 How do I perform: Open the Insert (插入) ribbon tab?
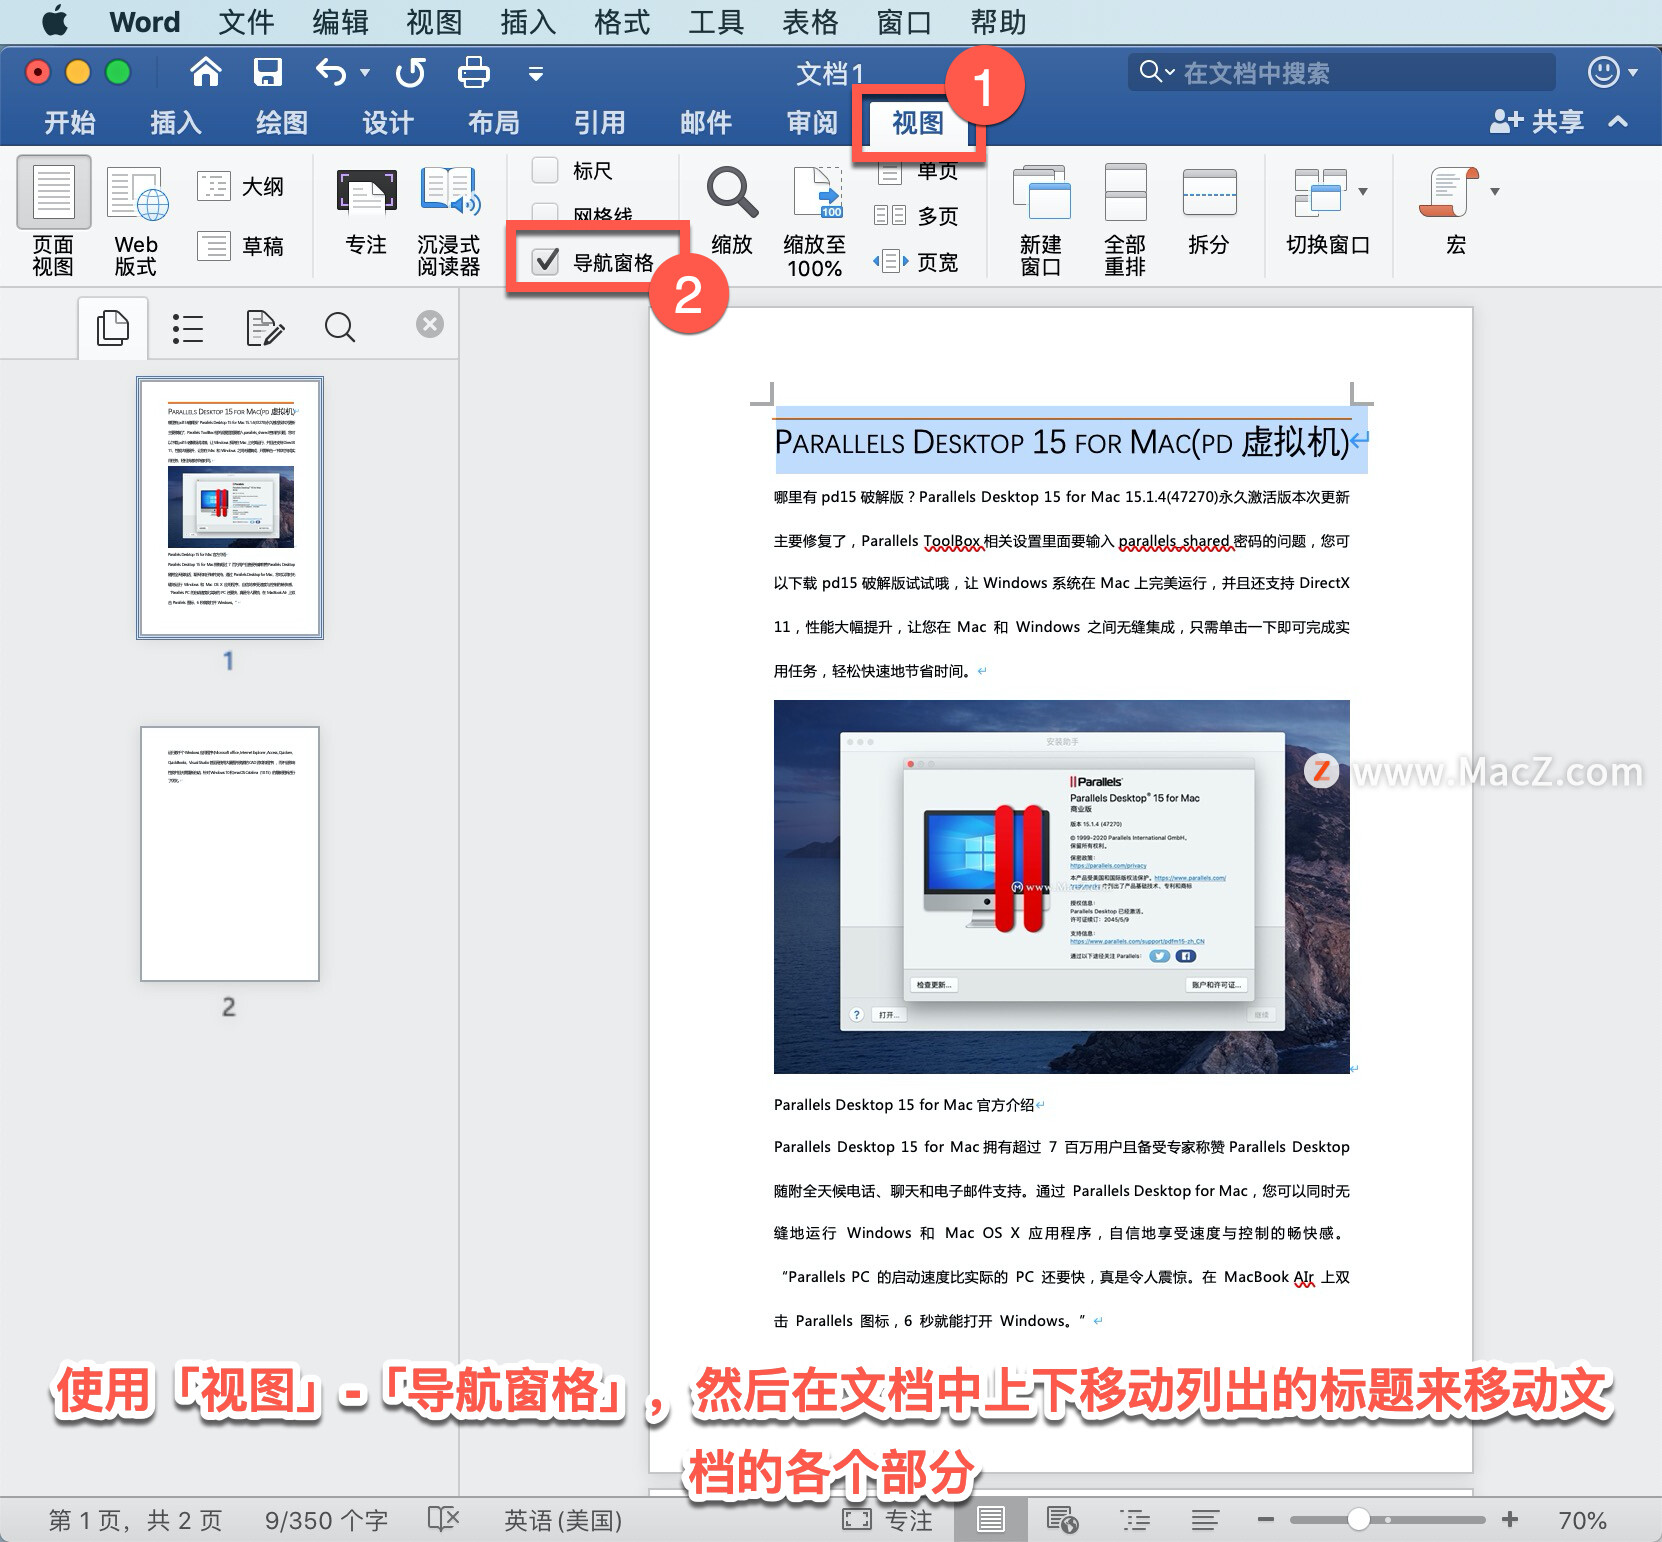coord(176,122)
